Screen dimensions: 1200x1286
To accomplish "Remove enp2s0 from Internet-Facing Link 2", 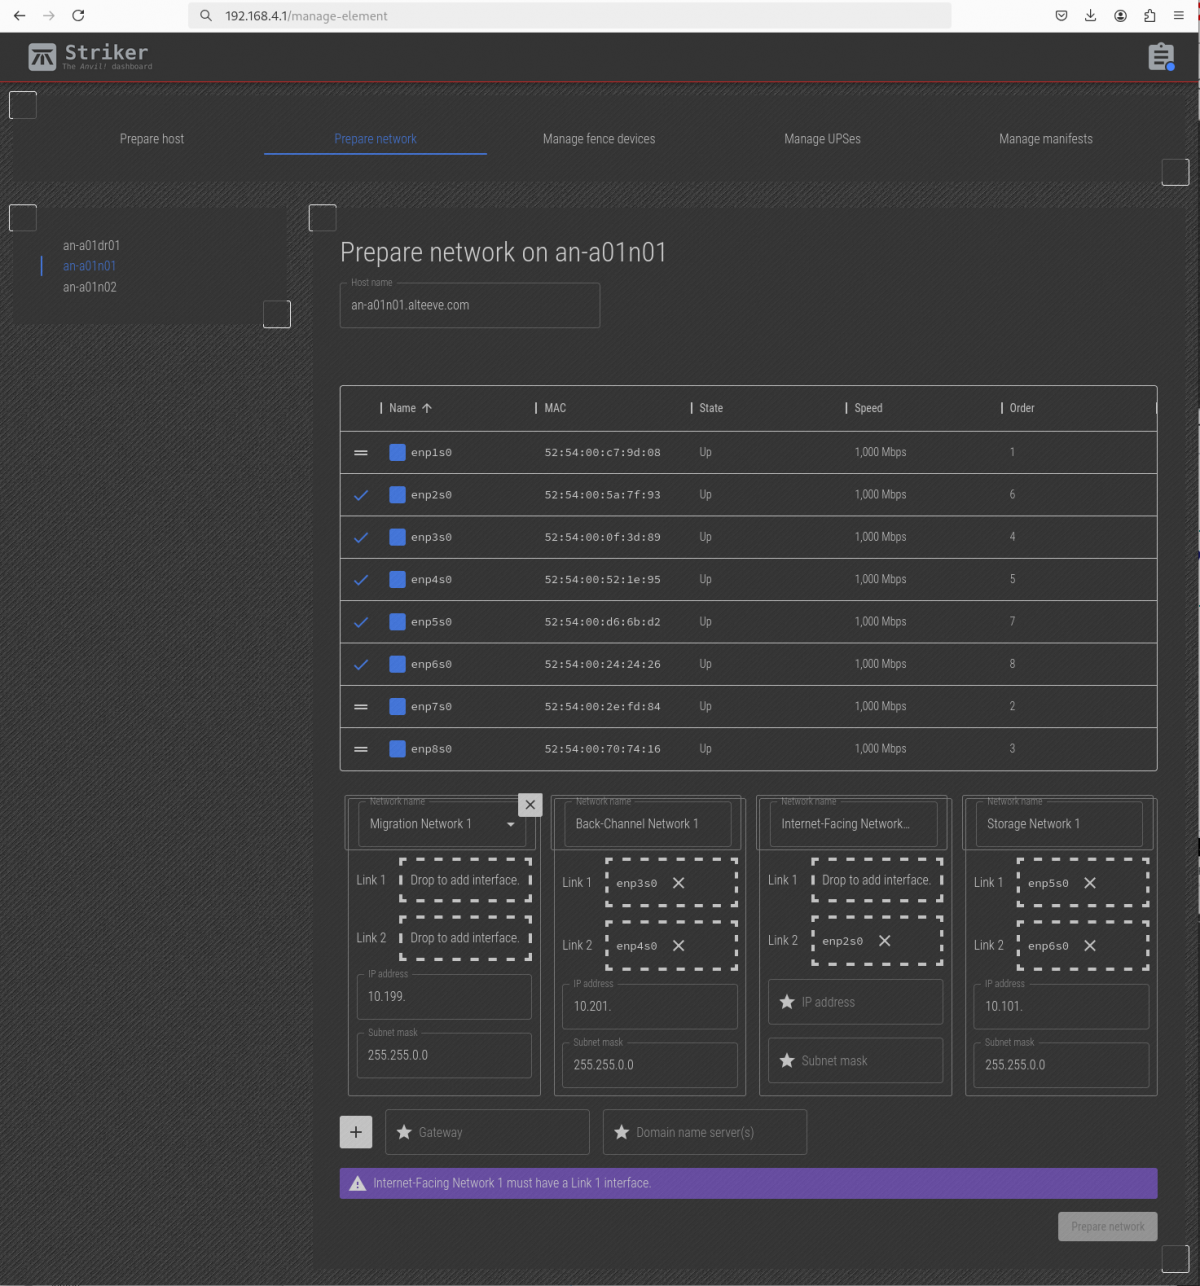I will pos(884,941).
